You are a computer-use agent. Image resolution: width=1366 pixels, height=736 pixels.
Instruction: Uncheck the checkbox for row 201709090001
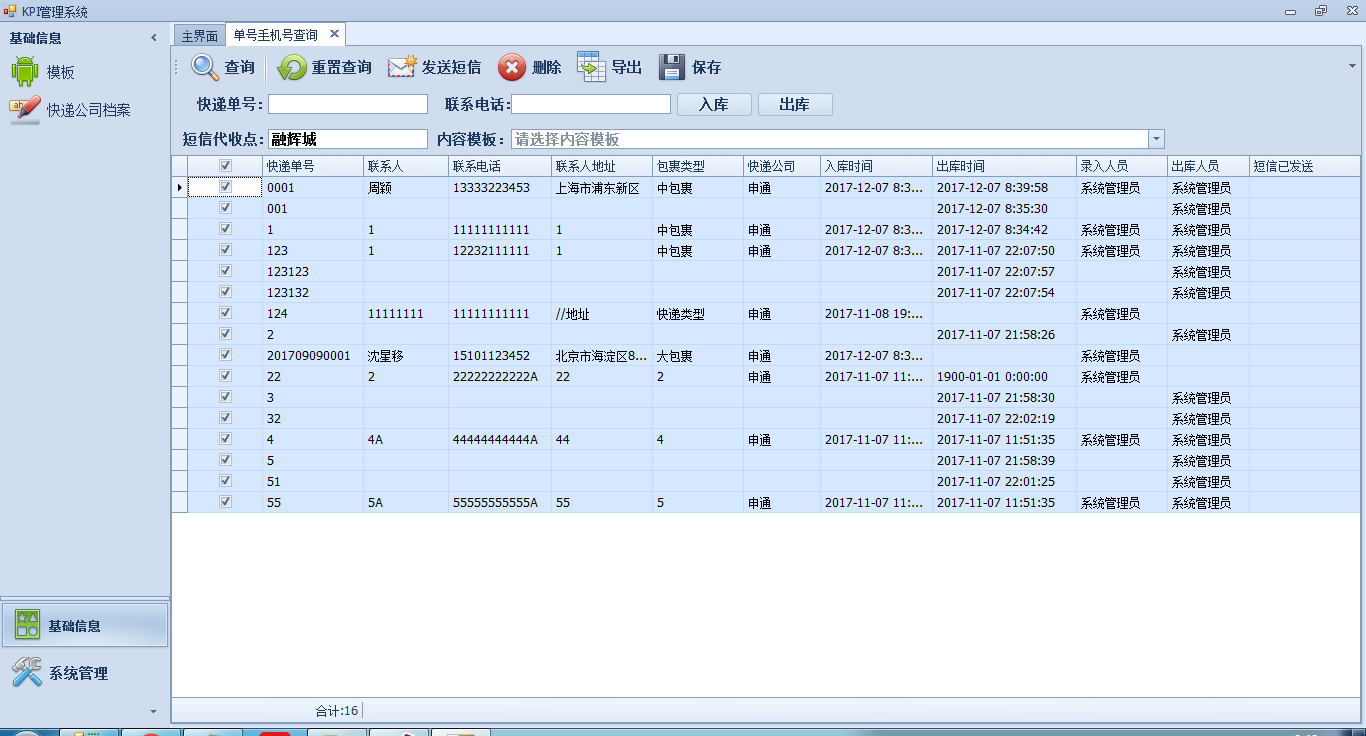(225, 355)
